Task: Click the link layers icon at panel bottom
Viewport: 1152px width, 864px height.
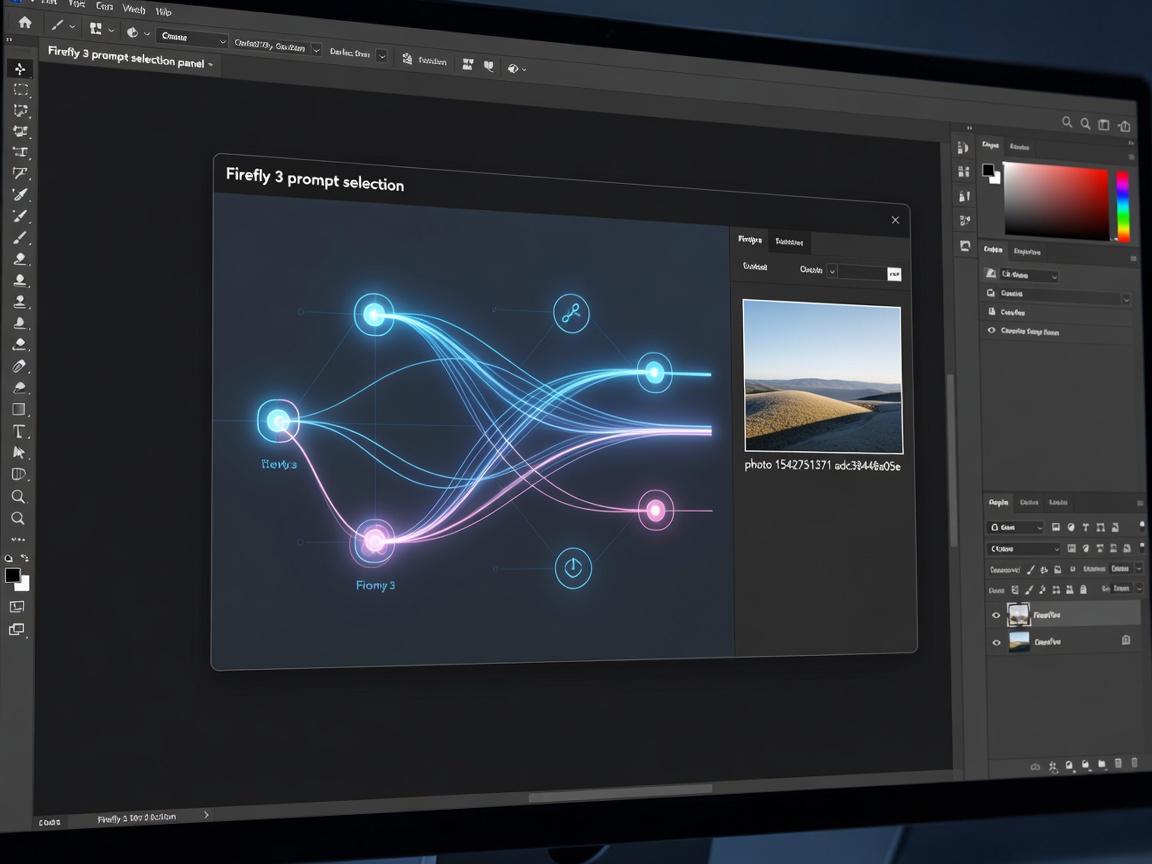Action: (x=1035, y=766)
